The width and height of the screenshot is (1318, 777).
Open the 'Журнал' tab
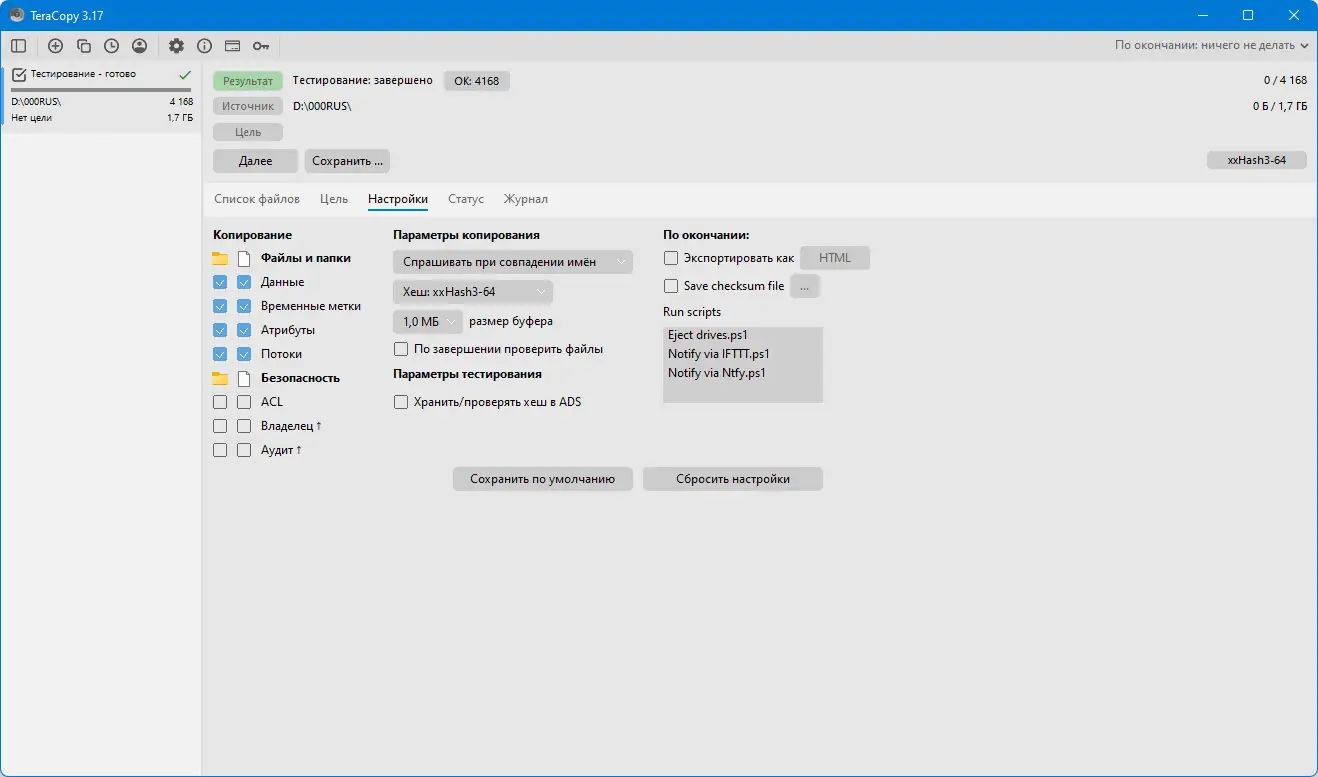[x=526, y=199]
